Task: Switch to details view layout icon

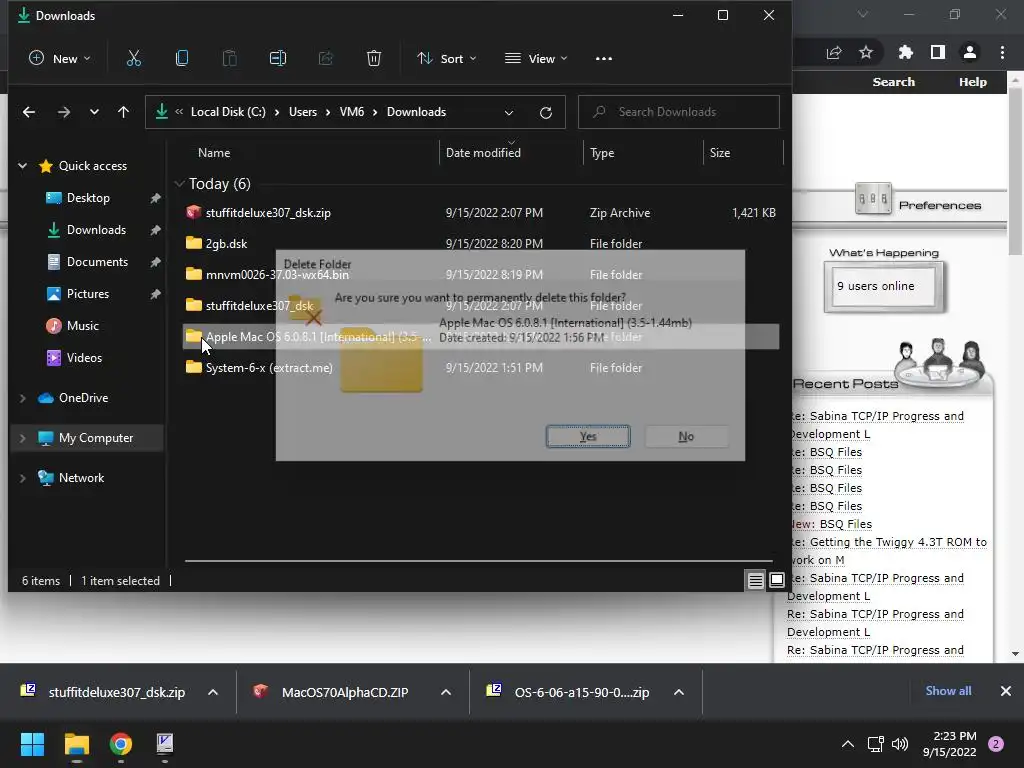Action: (756, 580)
